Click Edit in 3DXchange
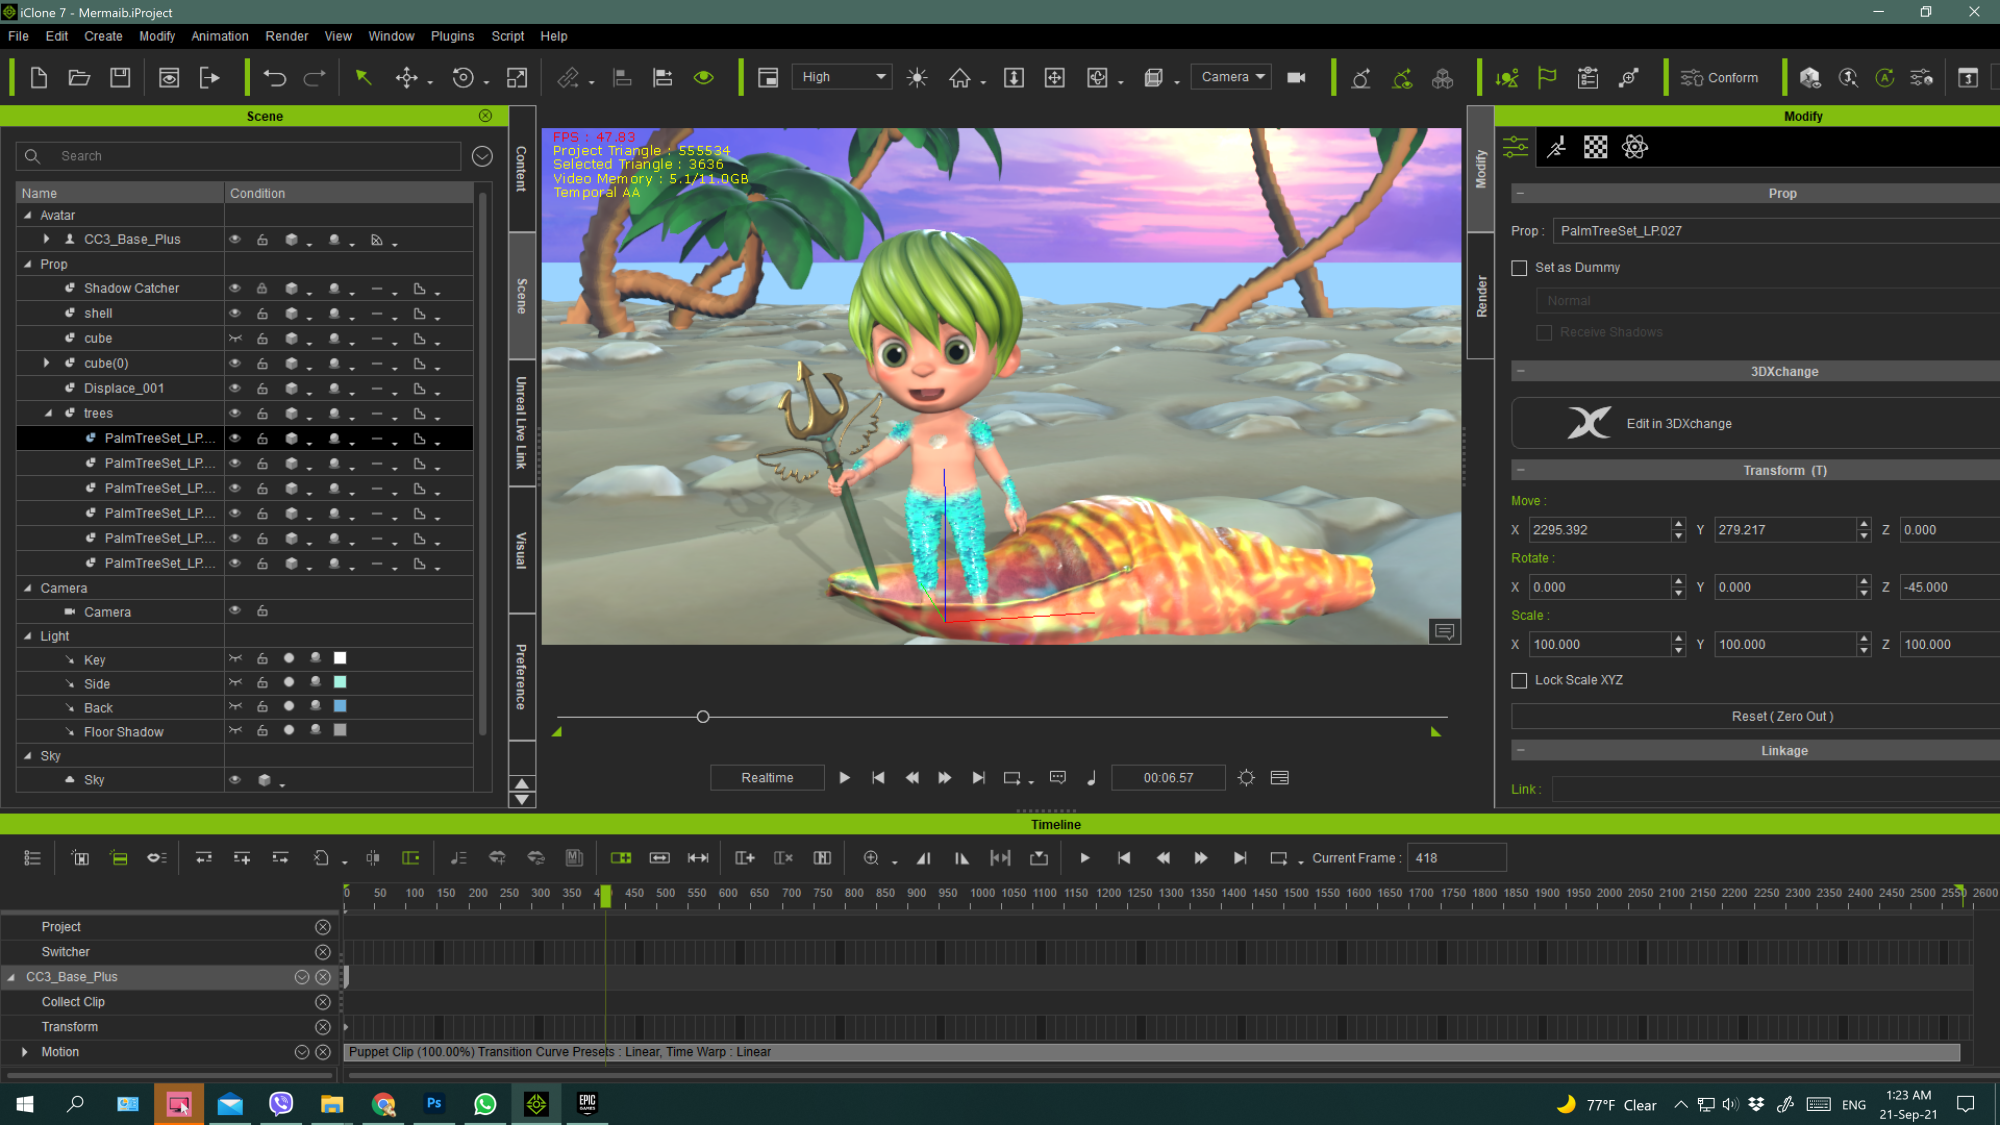Image resolution: width=2000 pixels, height=1125 pixels. 1755,424
